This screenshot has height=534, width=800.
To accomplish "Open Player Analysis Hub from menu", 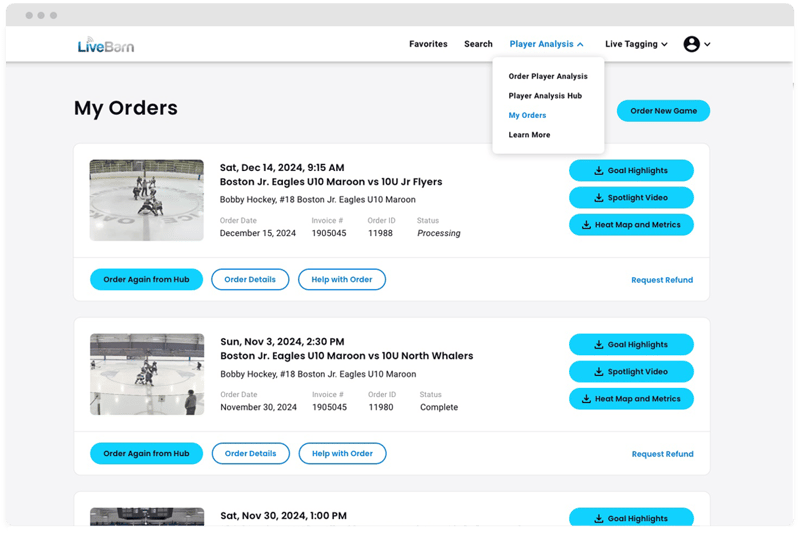I will pos(545,95).
